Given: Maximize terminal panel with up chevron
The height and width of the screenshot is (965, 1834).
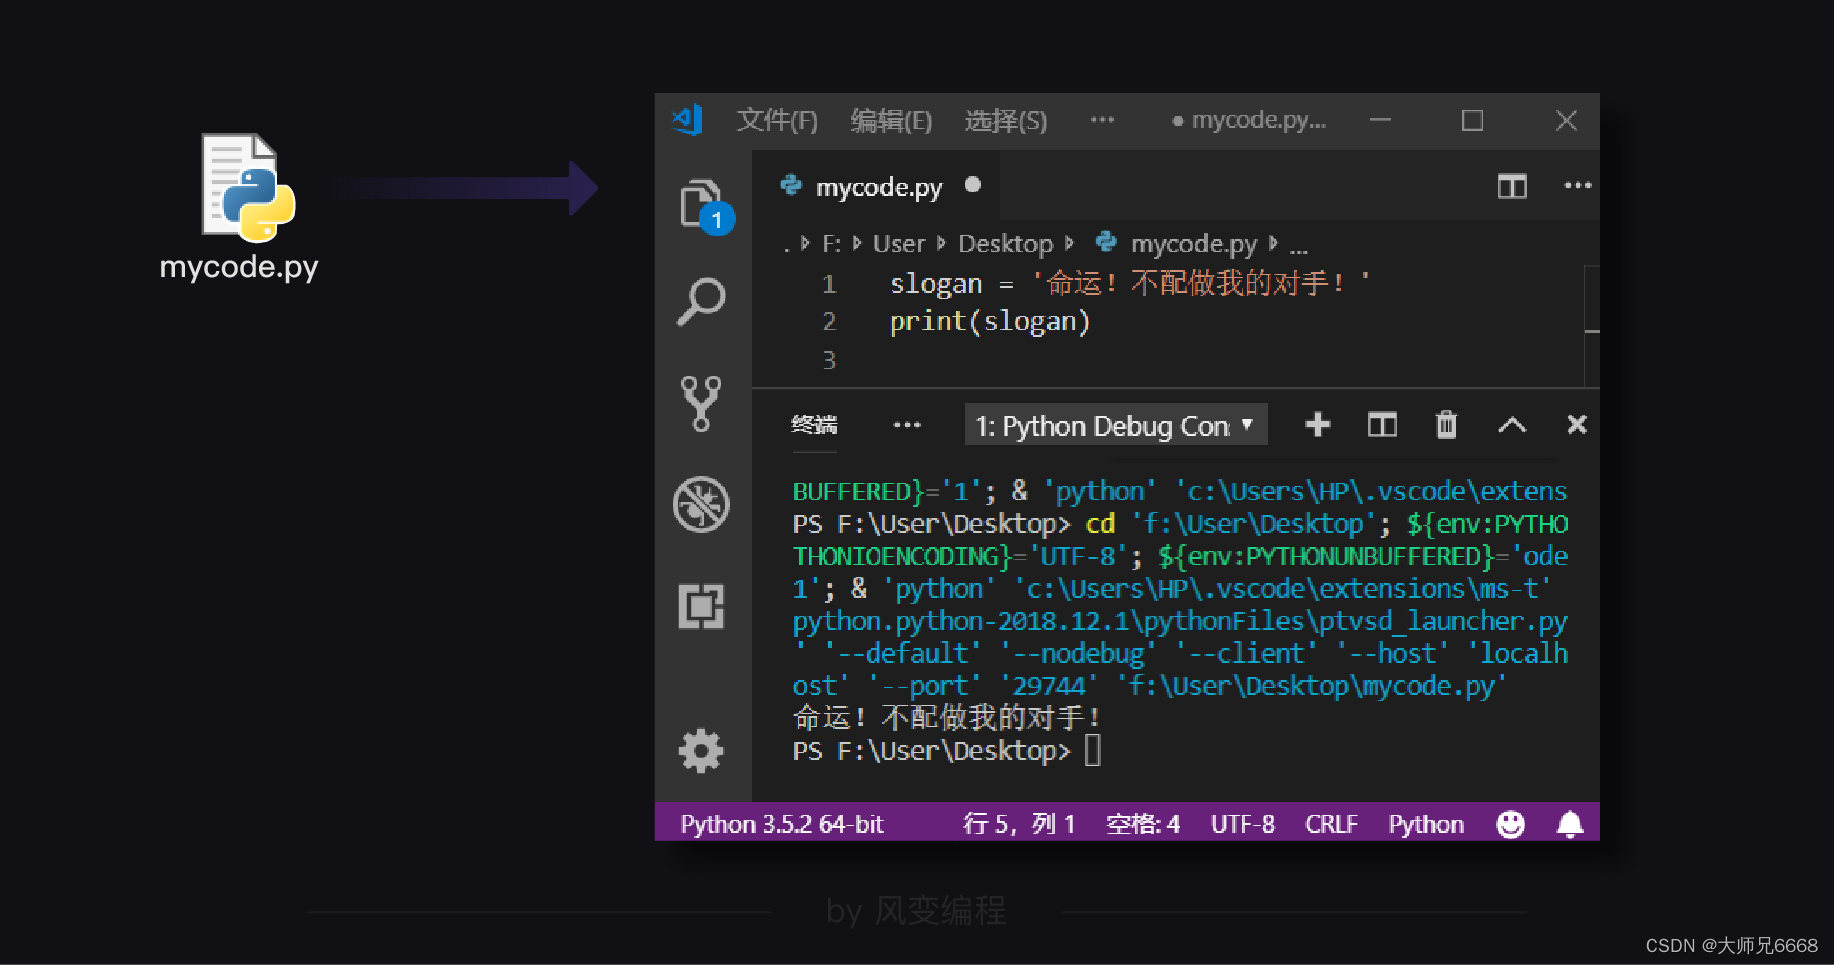Looking at the screenshot, I should point(1512,425).
